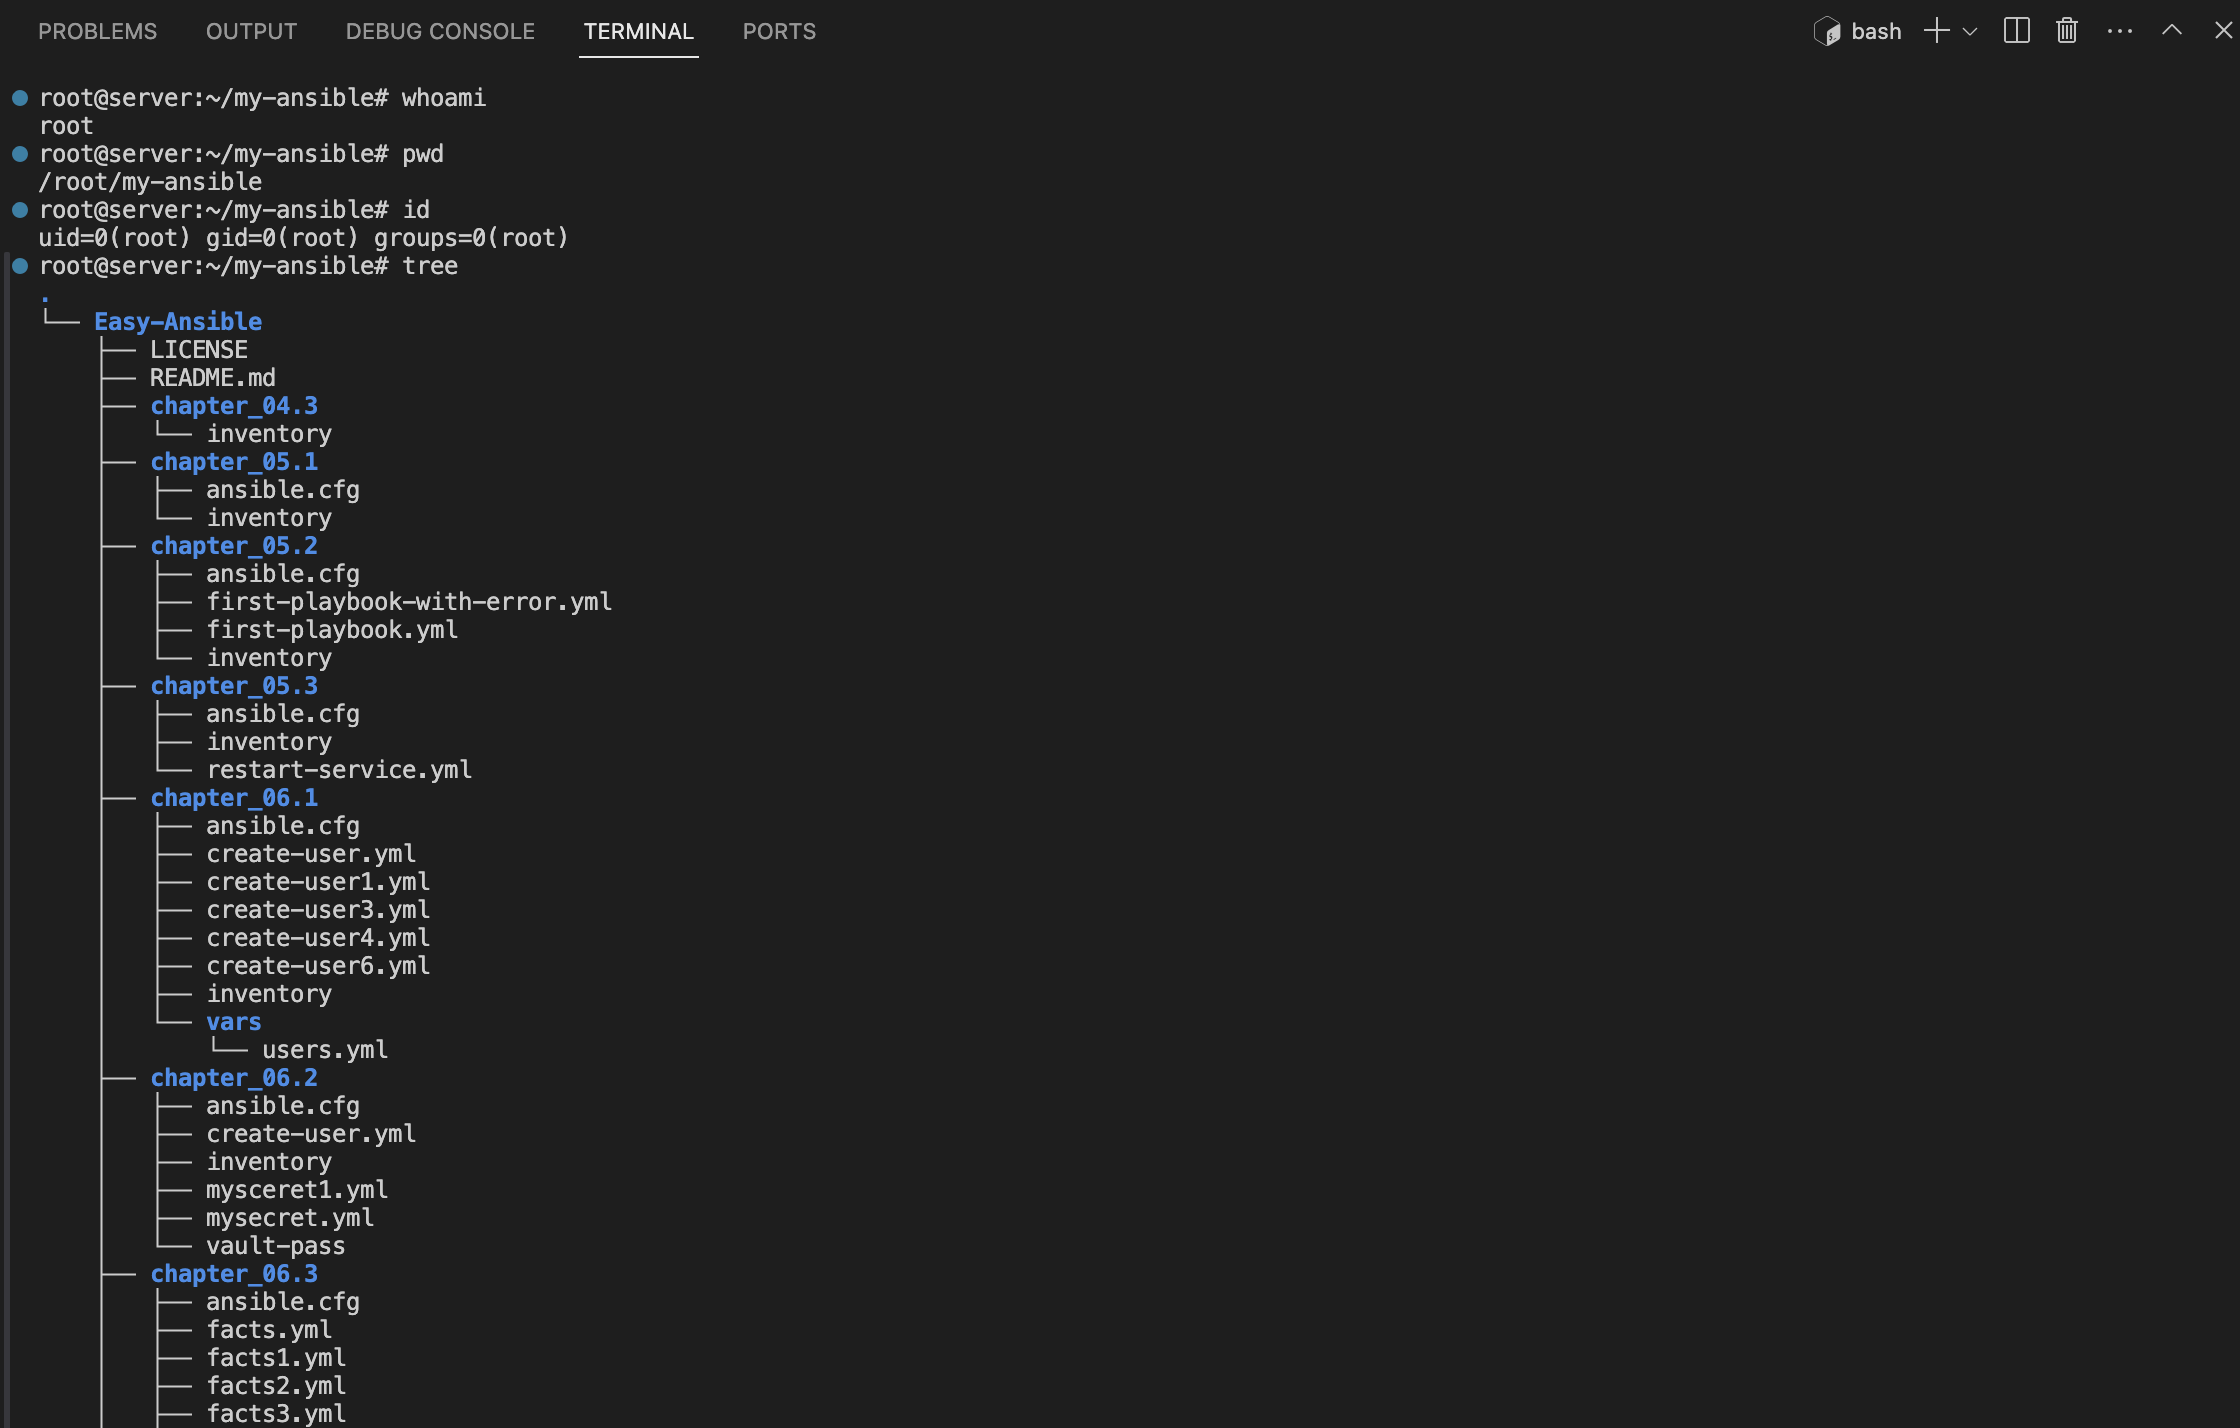The height and width of the screenshot is (1428, 2240).
Task: Click the bash terminal label
Action: click(x=1876, y=31)
